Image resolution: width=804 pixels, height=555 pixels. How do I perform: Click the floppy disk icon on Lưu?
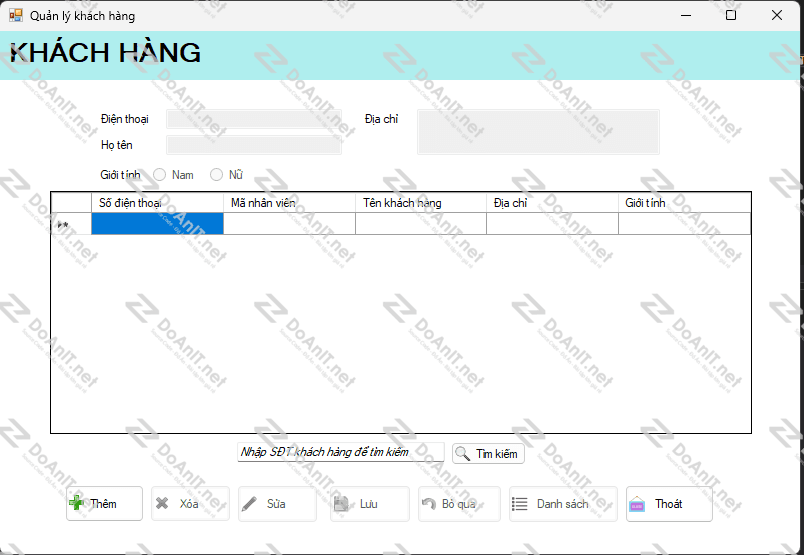coord(341,504)
